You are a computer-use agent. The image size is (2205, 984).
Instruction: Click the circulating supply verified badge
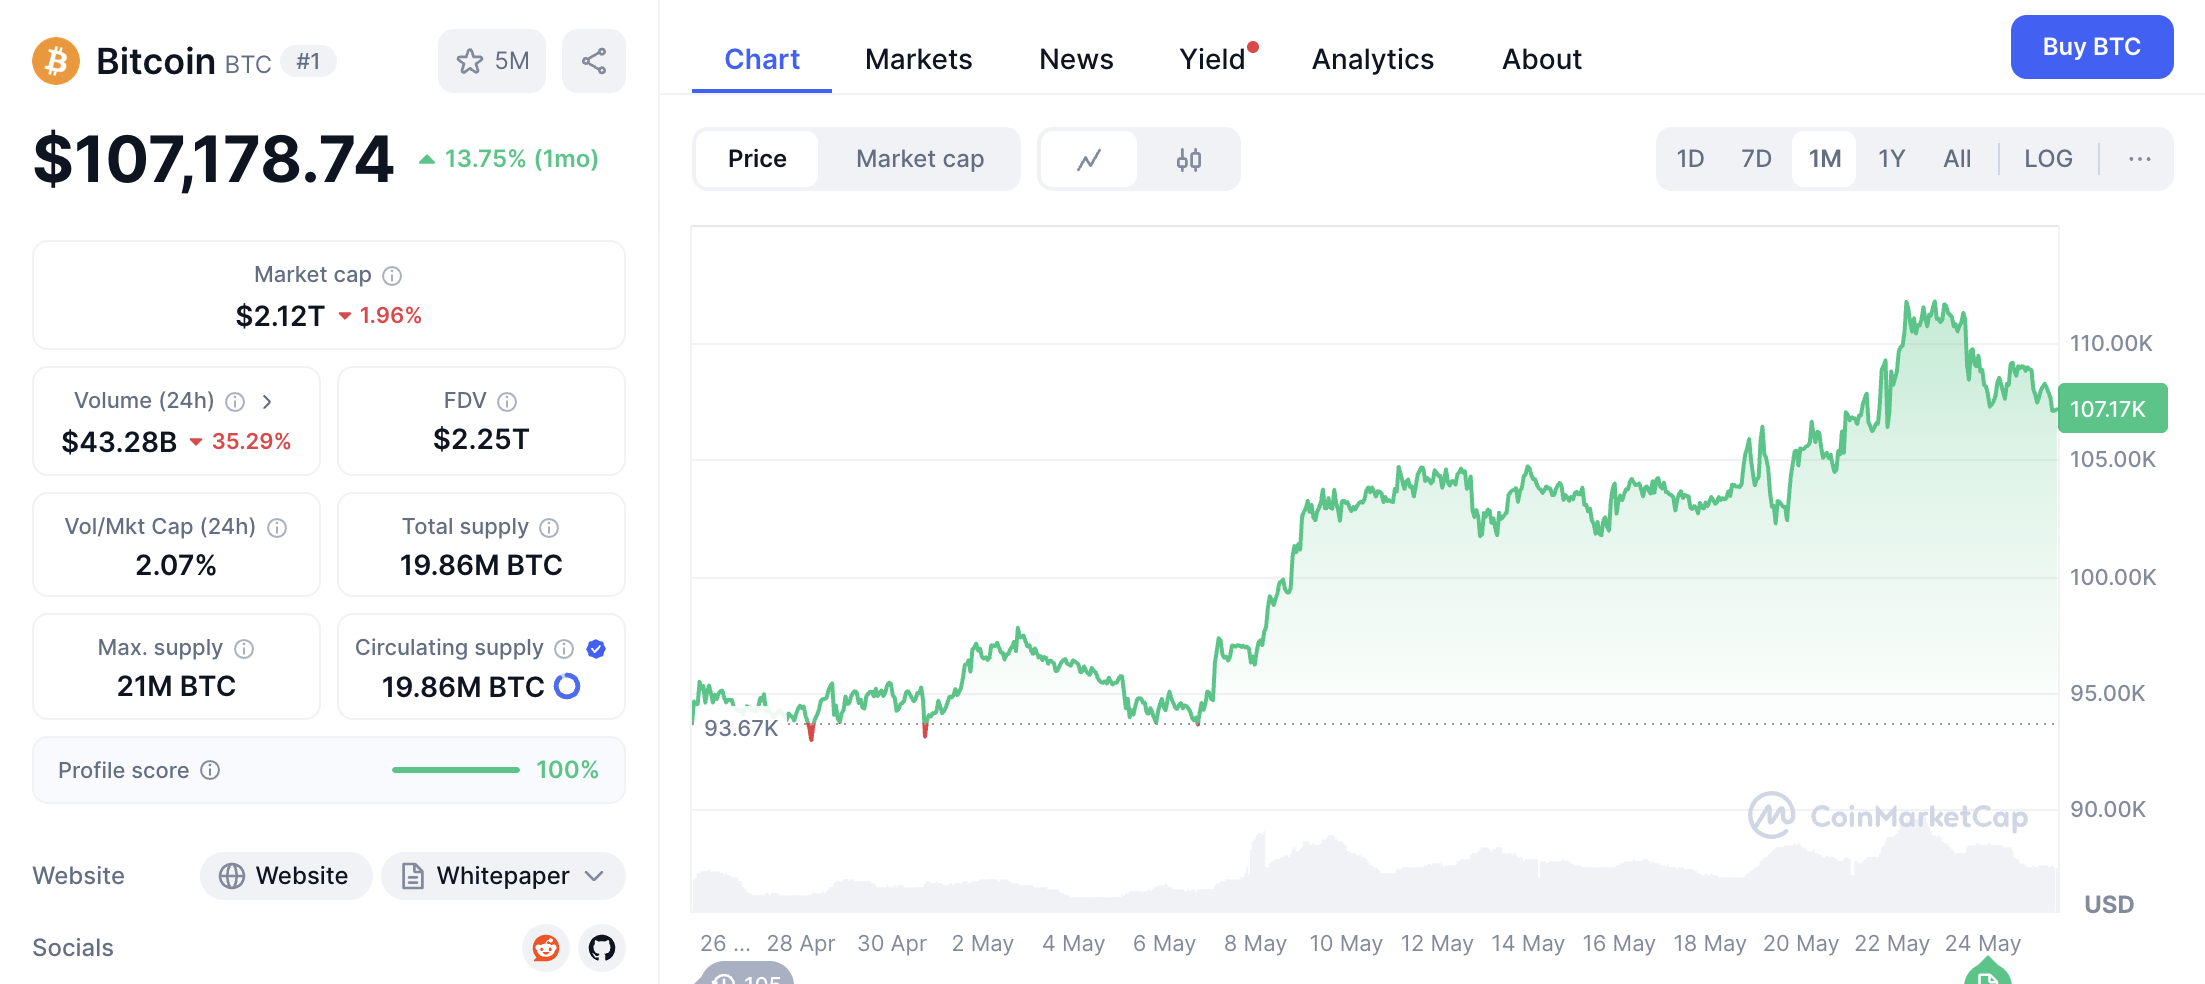(x=596, y=649)
